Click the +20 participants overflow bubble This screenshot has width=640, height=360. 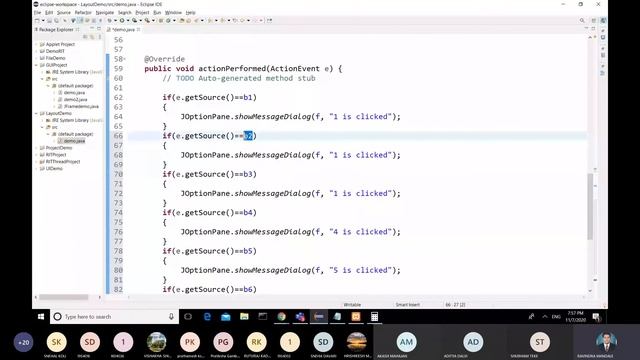click(x=23, y=342)
